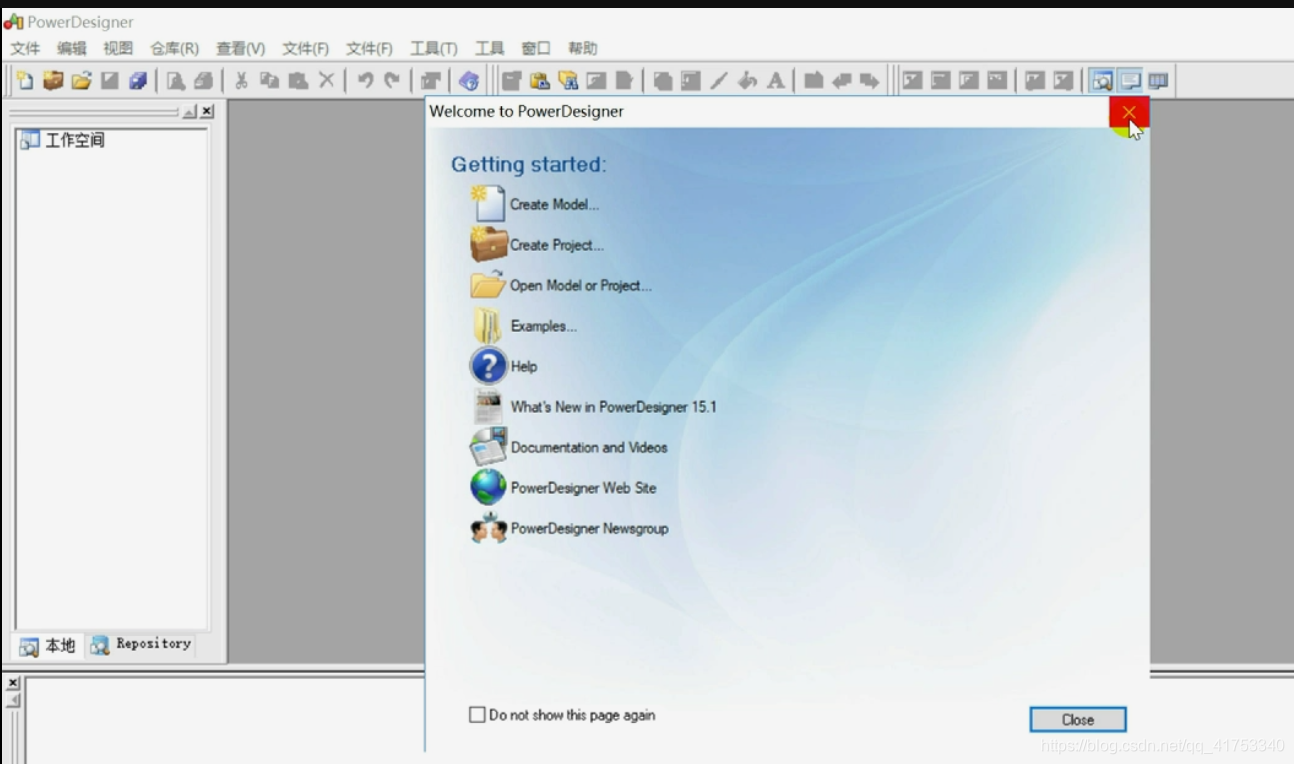Open 'Documentation and Videos' link
1294x764 pixels.
pyautogui.click(x=589, y=447)
